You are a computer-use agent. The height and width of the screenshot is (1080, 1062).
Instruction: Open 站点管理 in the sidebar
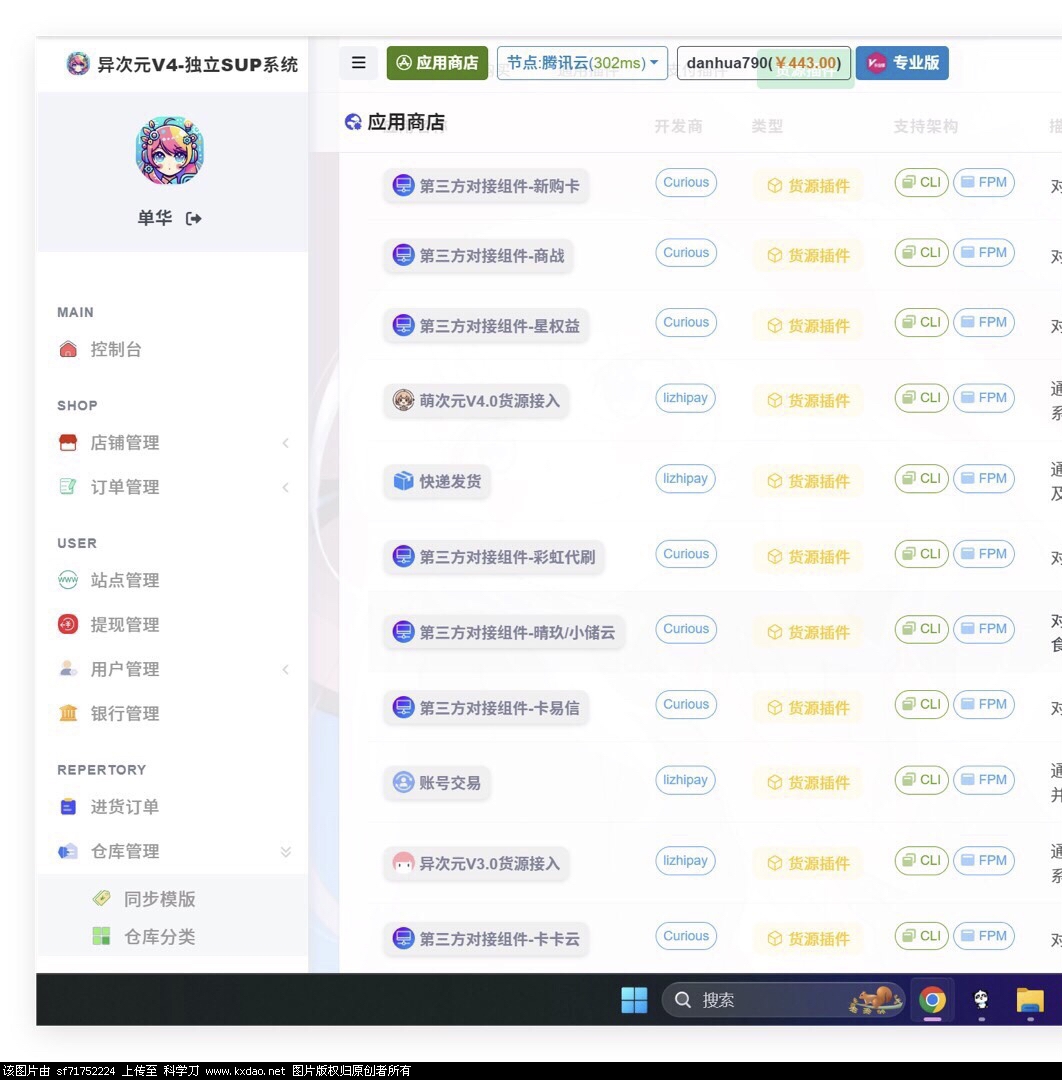124,581
